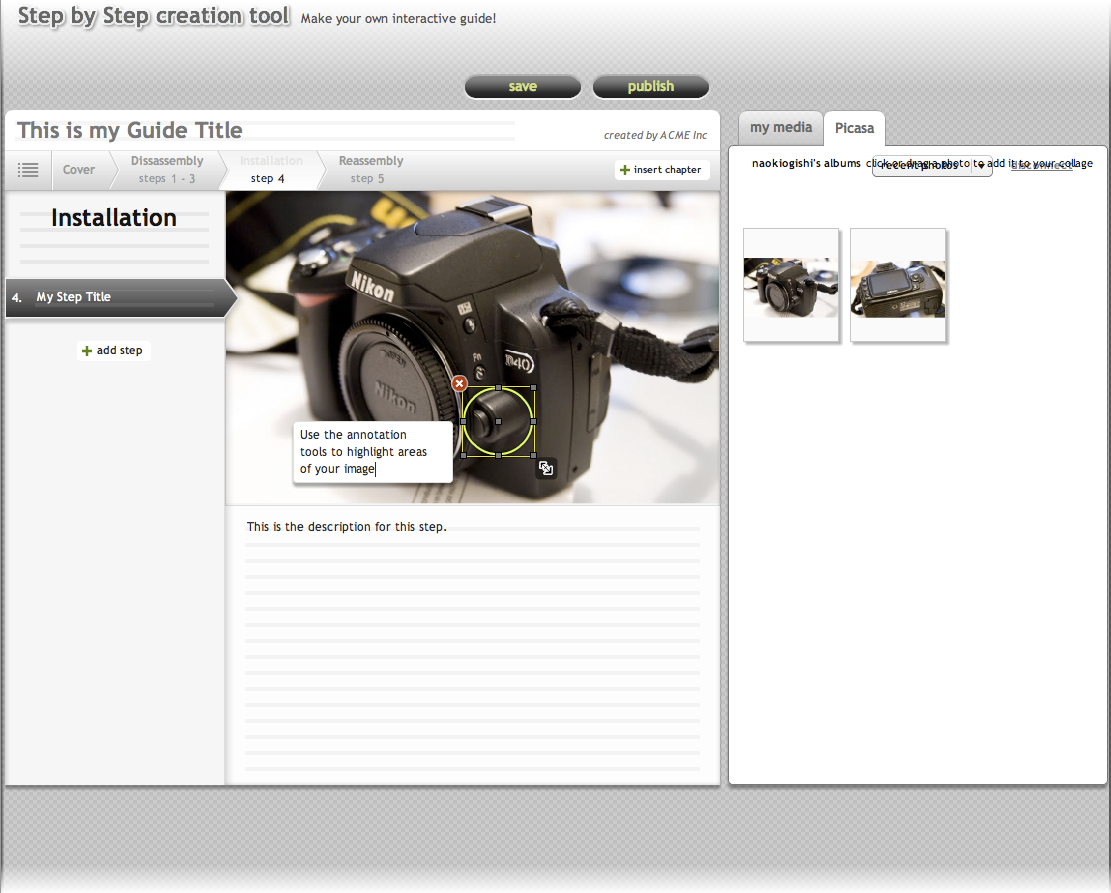Open the recent photos album dropdown
The image size is (1111, 893).
click(x=932, y=166)
